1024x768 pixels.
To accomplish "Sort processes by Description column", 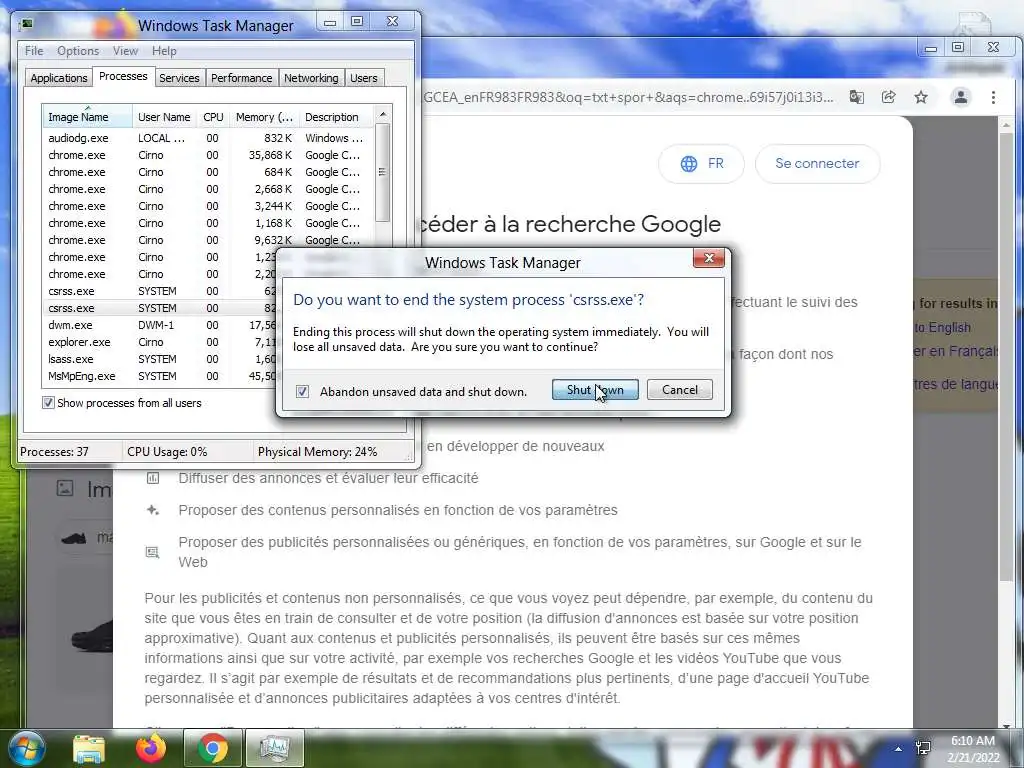I will coord(336,117).
